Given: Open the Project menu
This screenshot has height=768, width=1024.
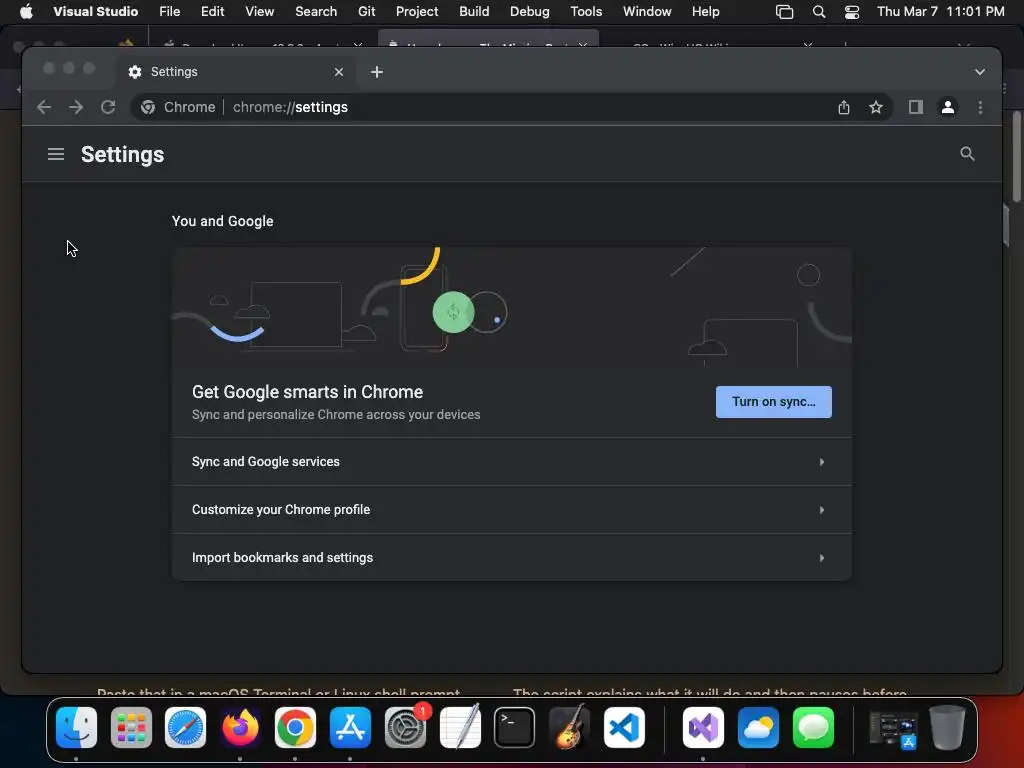Looking at the screenshot, I should click(x=417, y=11).
